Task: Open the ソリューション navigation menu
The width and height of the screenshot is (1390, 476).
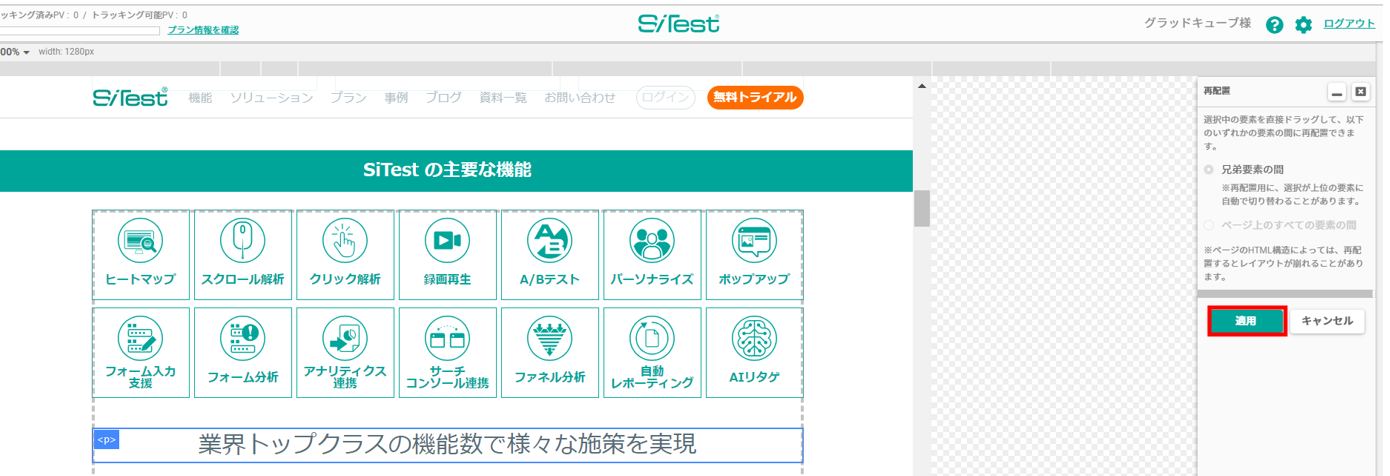Action: point(271,98)
